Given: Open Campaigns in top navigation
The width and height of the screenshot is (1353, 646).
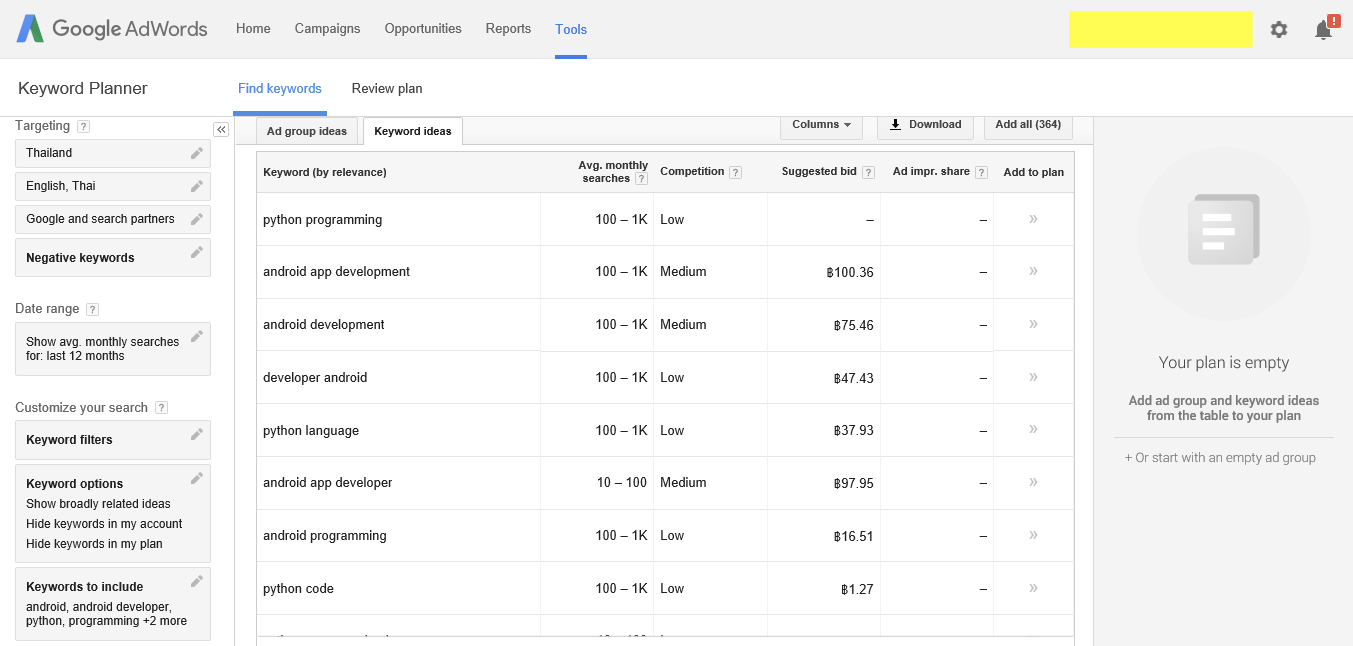Looking at the screenshot, I should click(x=327, y=29).
